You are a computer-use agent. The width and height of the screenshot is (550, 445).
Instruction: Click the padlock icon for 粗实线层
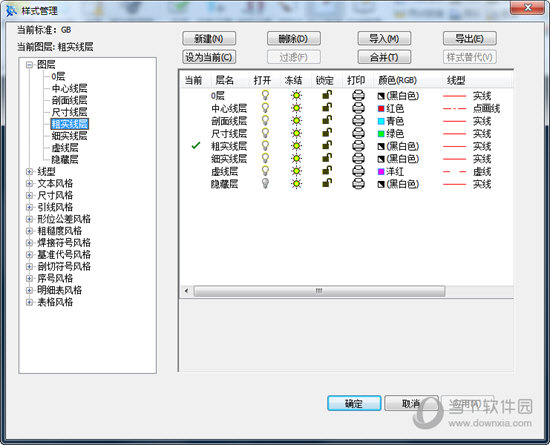(x=327, y=145)
